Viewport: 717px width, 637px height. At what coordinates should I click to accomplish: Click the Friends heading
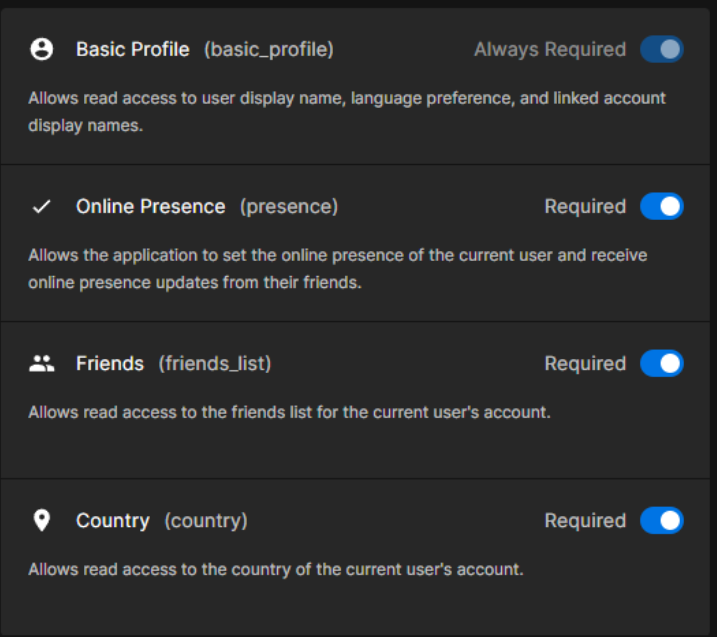[110, 364]
